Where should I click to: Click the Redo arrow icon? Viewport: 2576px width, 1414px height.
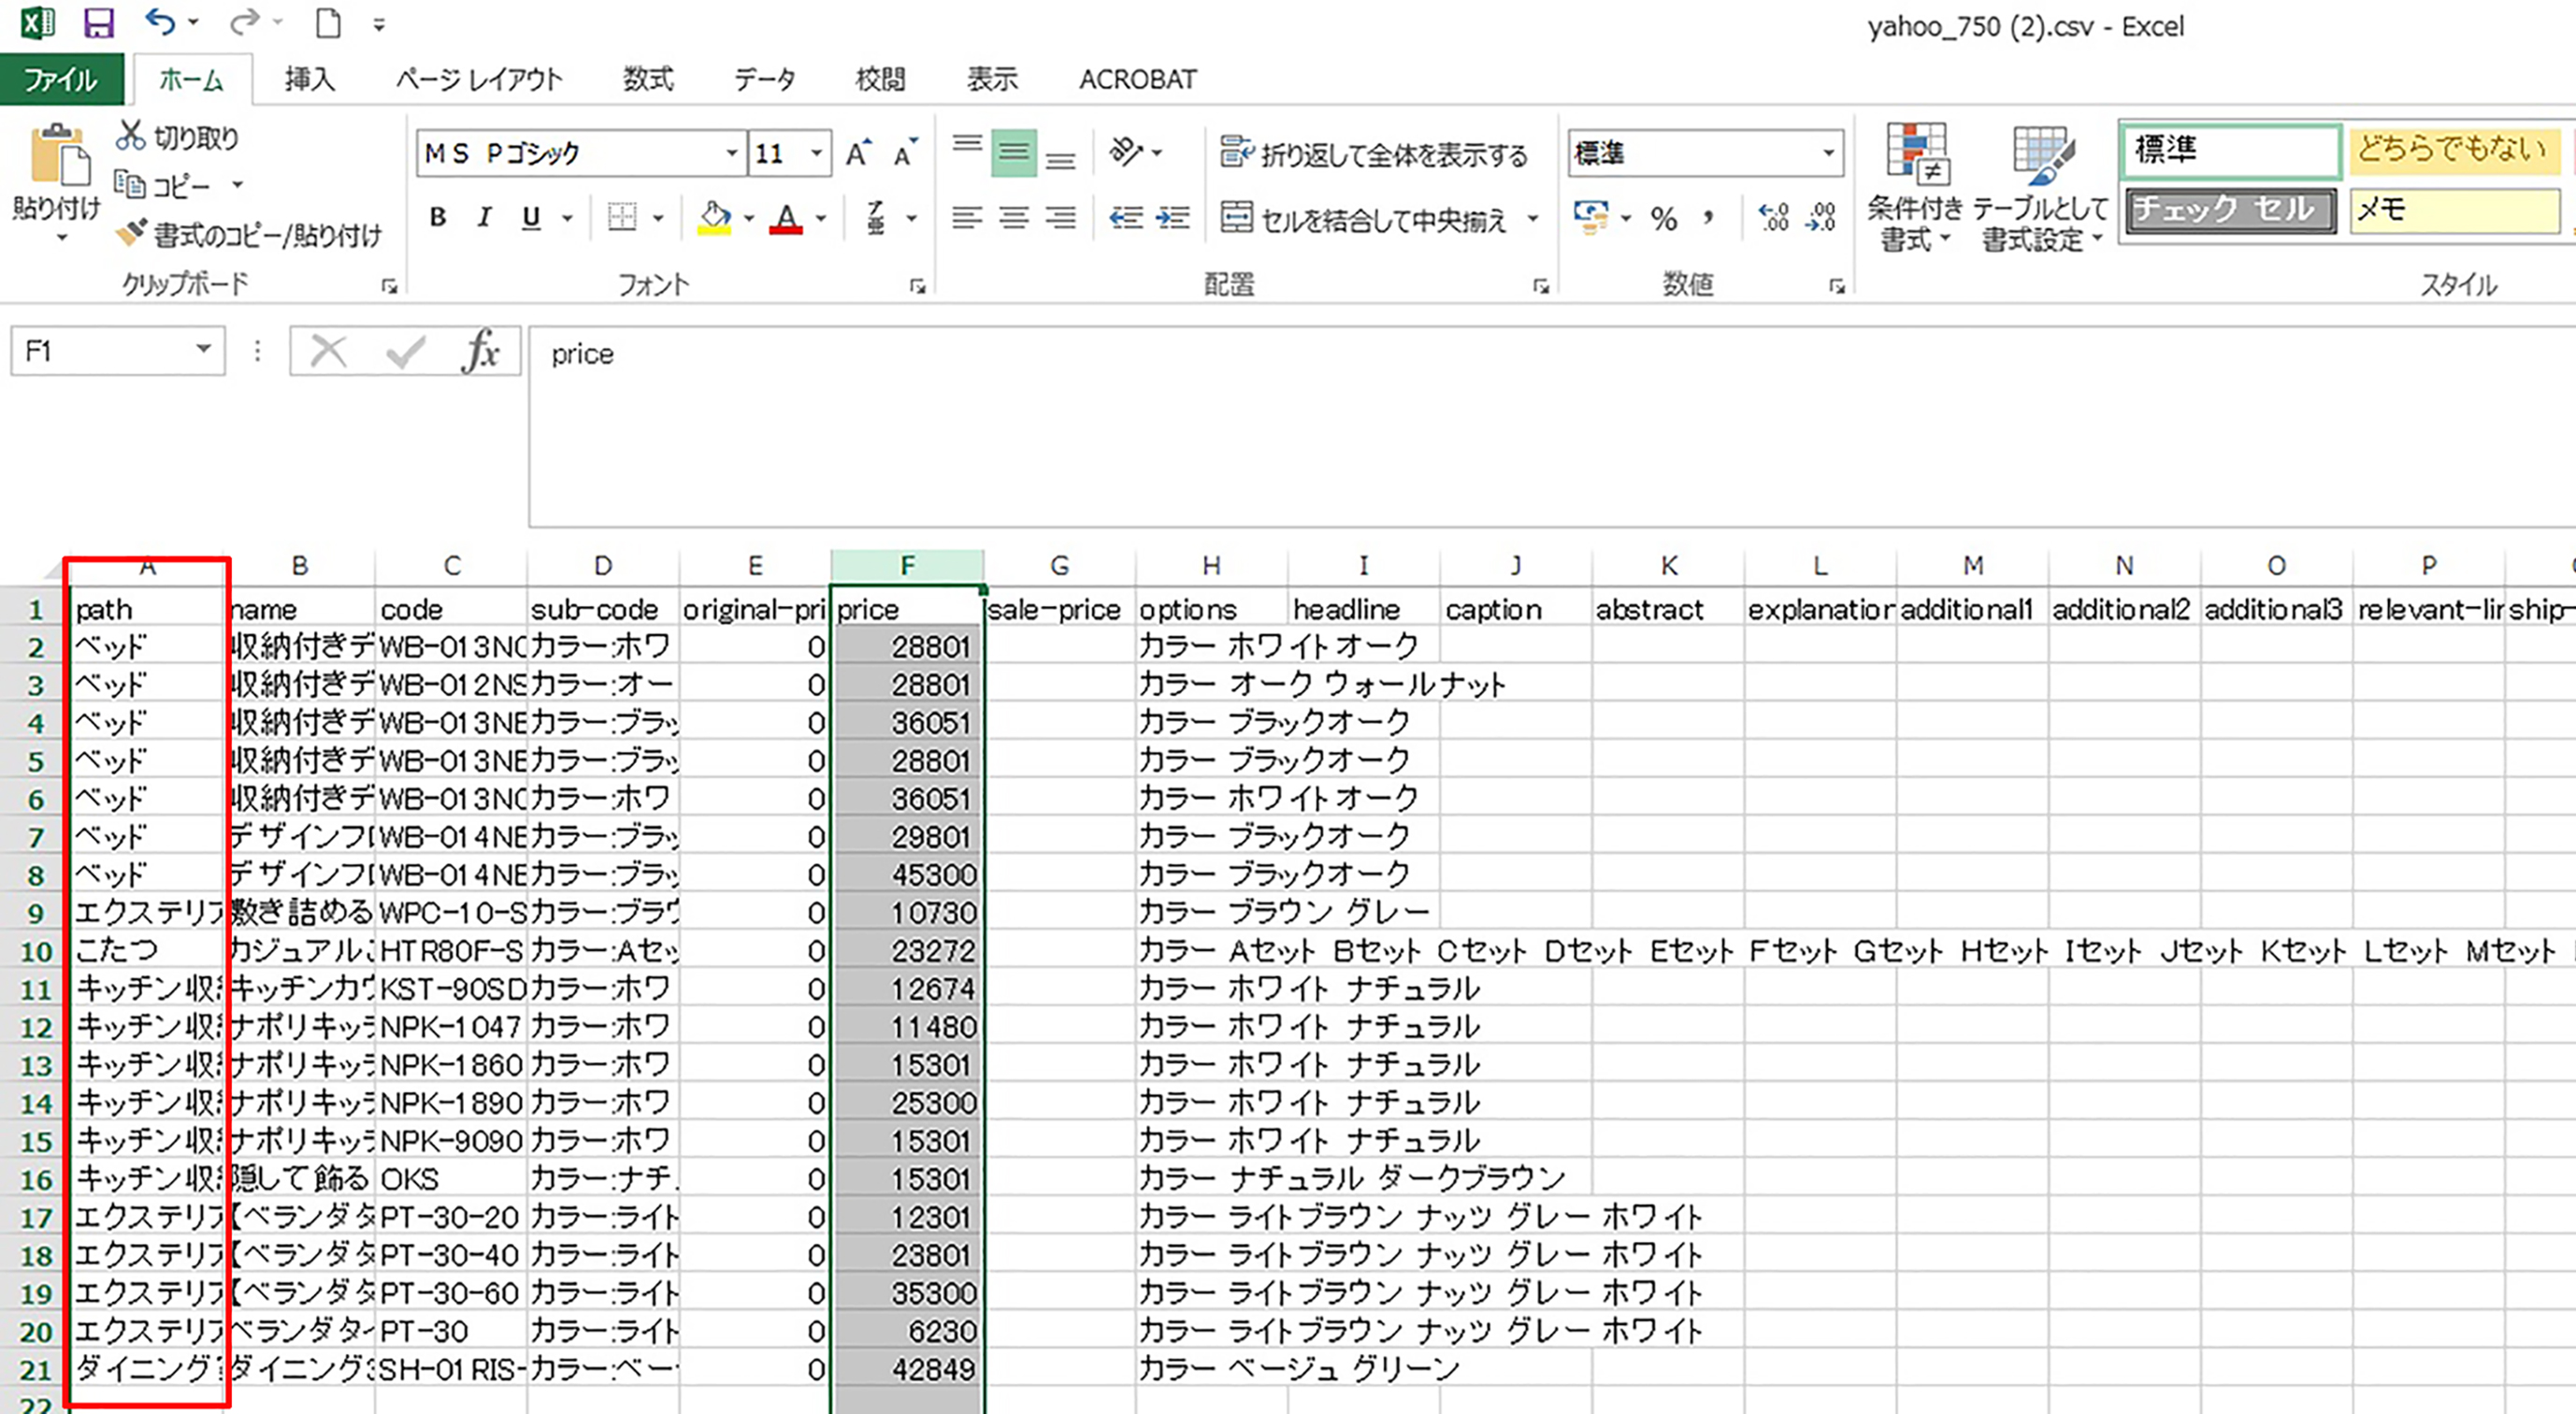(x=245, y=21)
